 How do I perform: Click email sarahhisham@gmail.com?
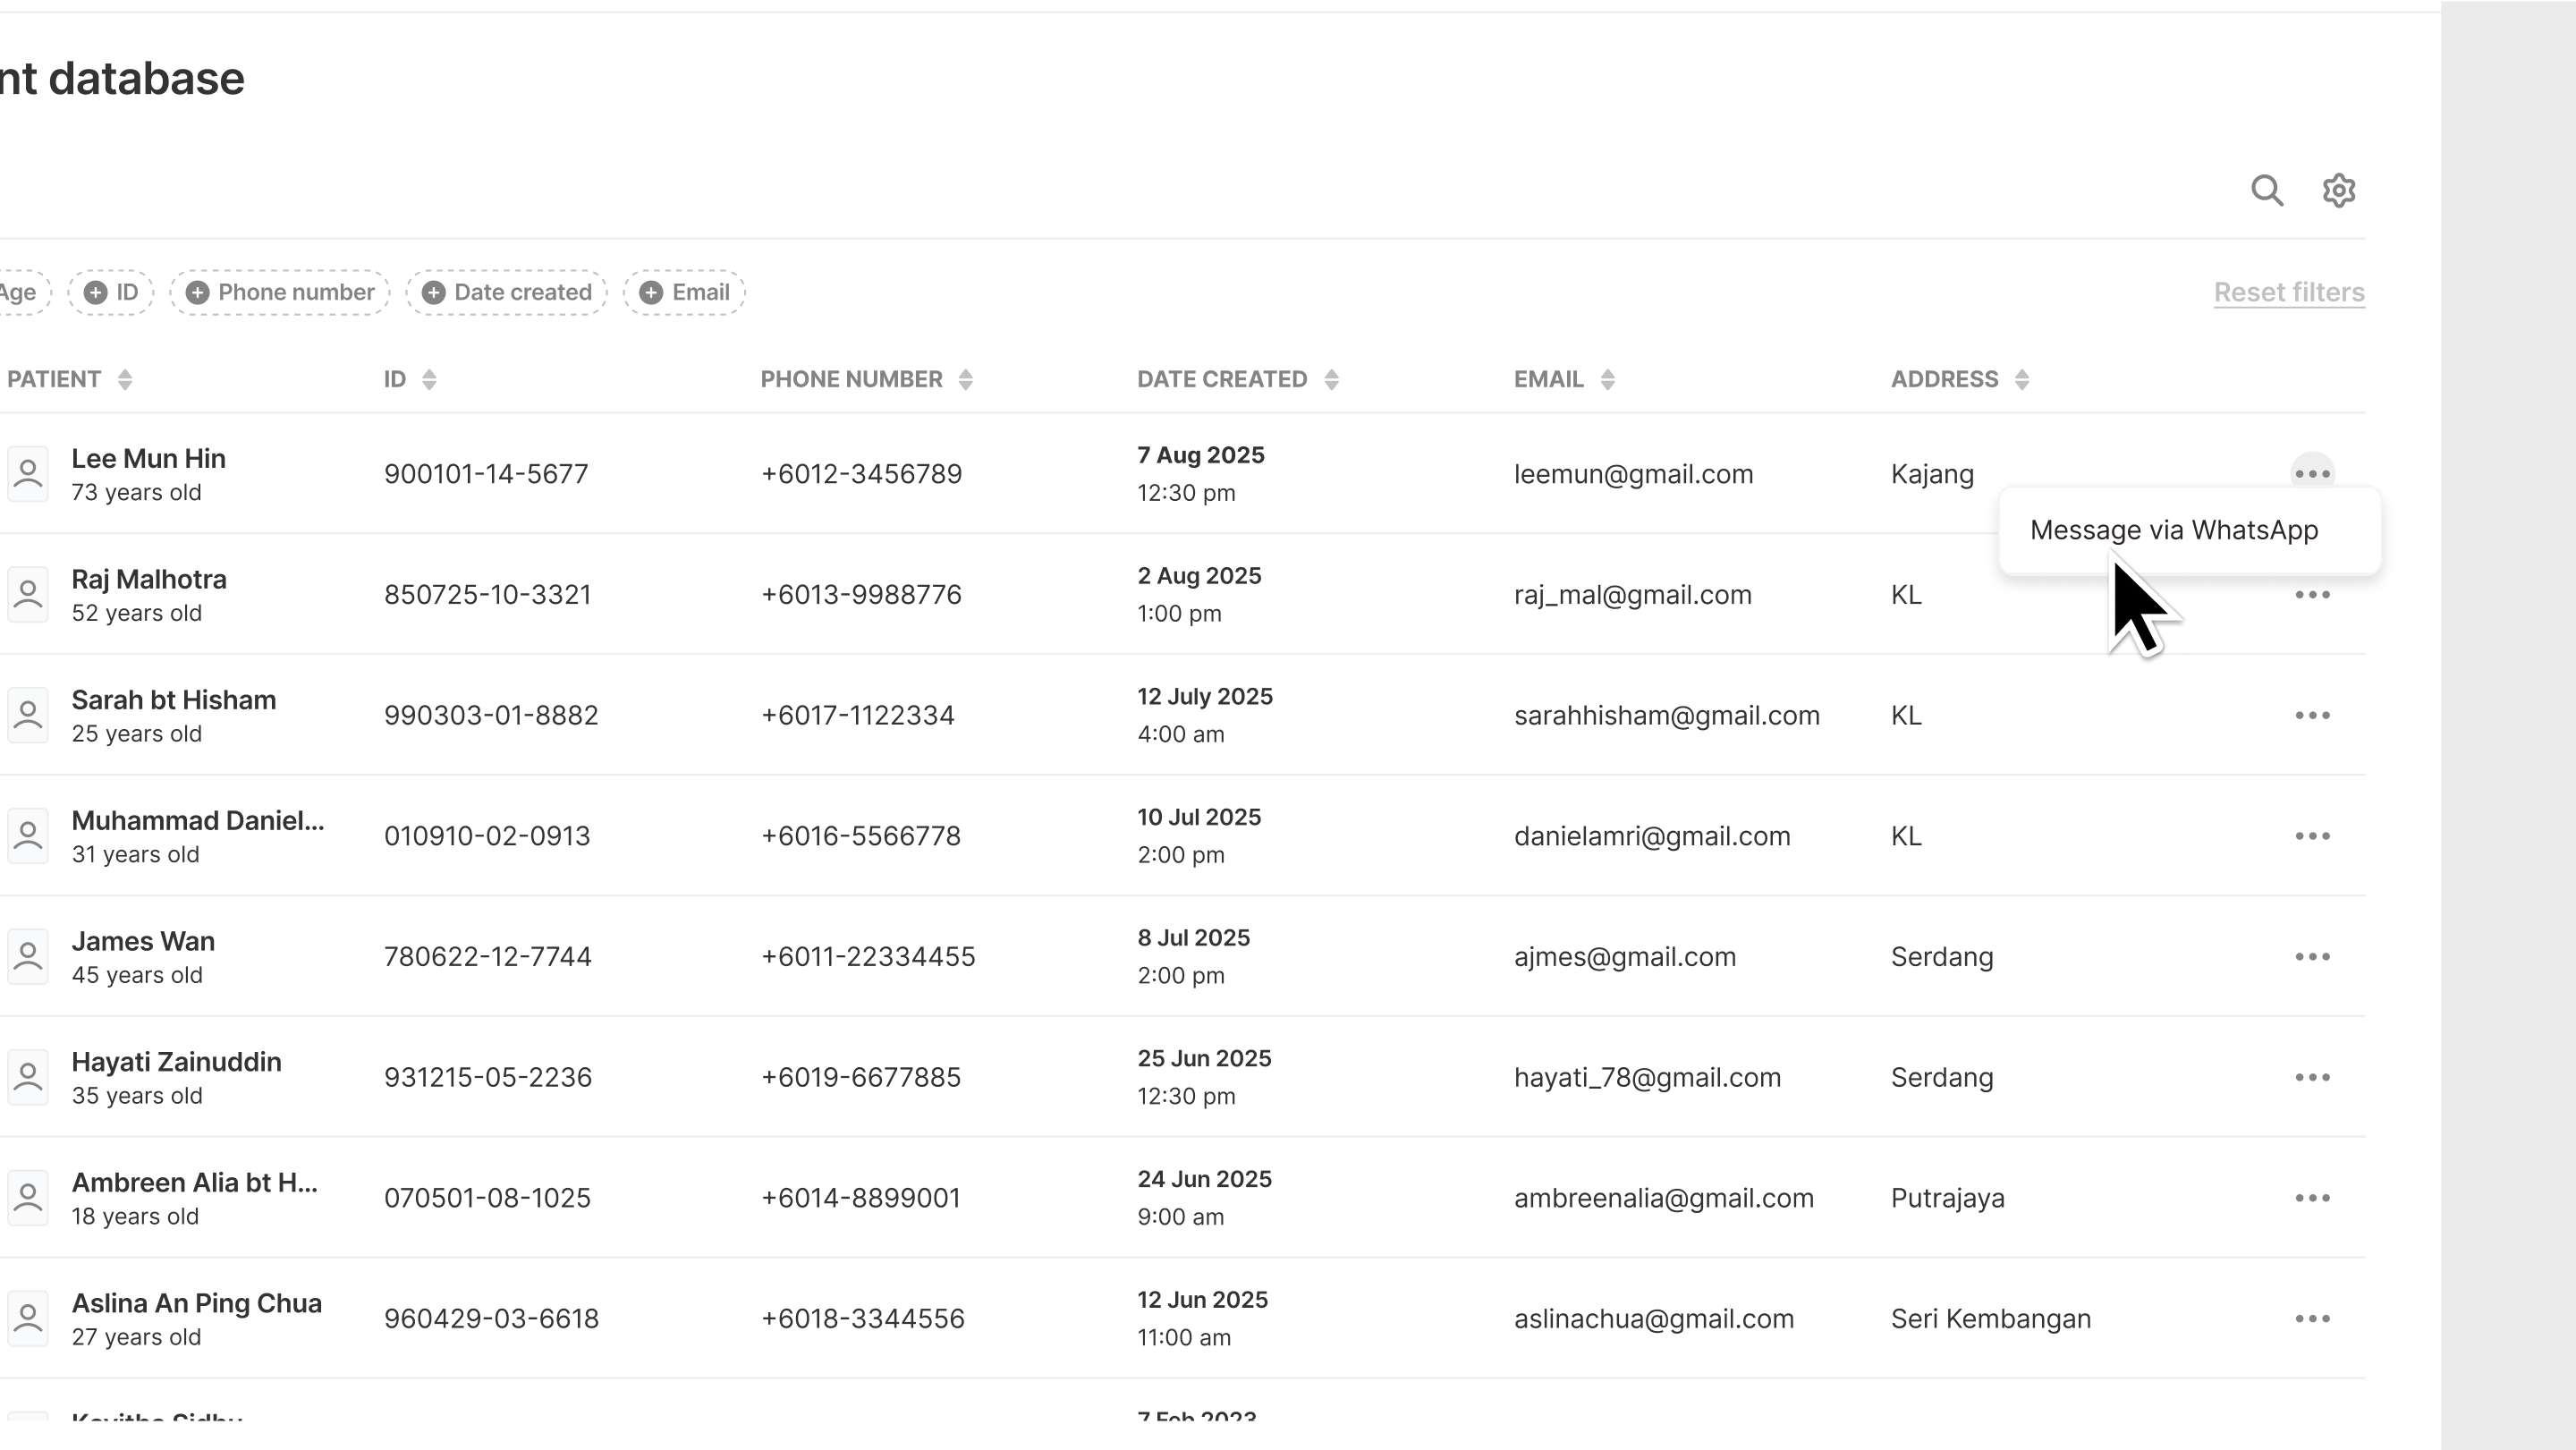(x=1666, y=715)
